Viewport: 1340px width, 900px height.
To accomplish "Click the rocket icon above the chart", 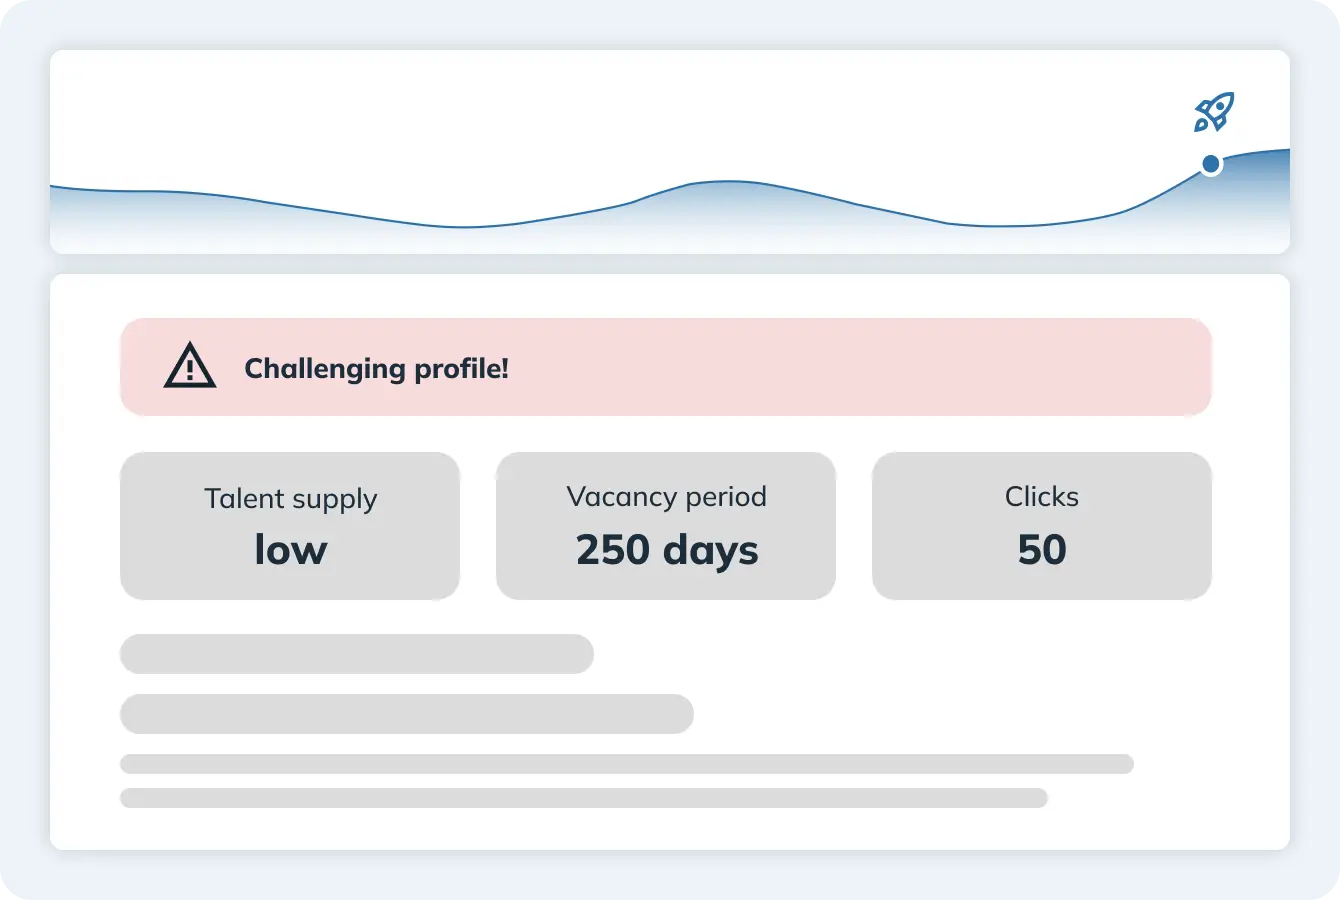I will (x=1214, y=112).
